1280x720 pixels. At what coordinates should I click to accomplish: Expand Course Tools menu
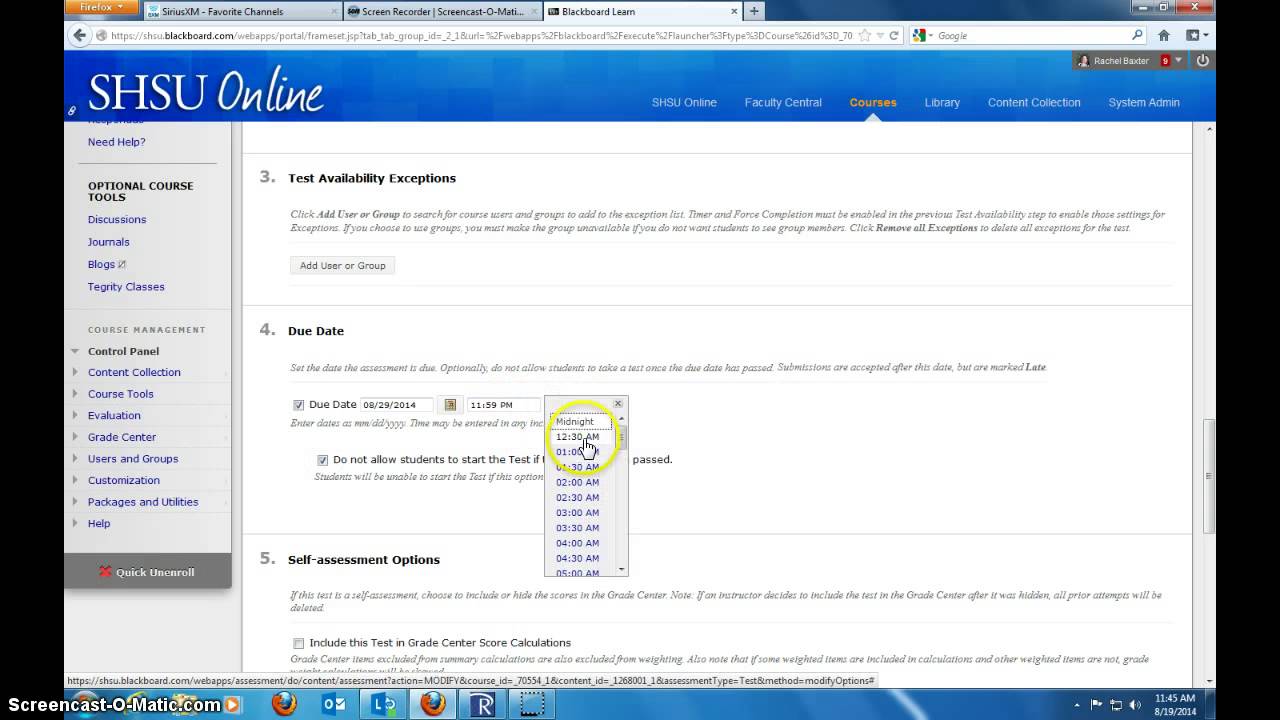pyautogui.click(x=75, y=394)
